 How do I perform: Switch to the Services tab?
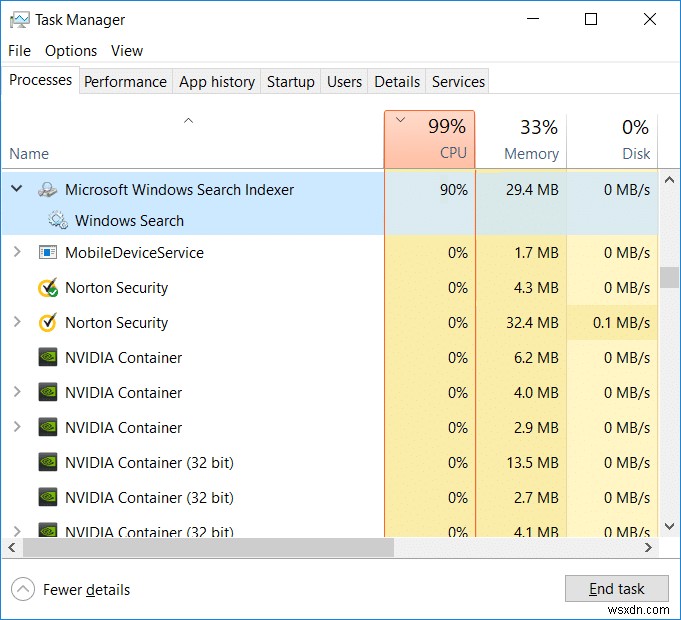click(458, 82)
